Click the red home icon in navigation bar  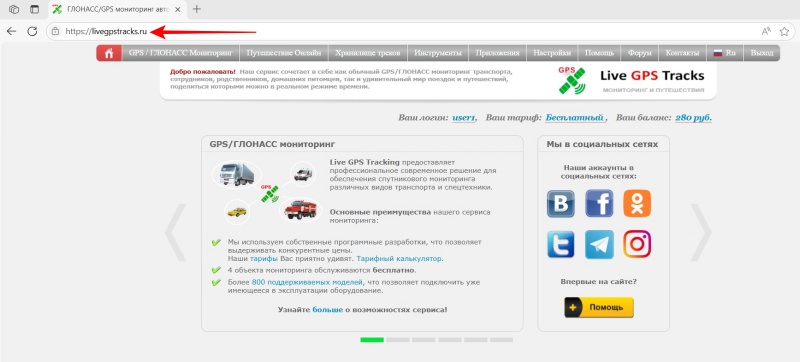coord(109,53)
